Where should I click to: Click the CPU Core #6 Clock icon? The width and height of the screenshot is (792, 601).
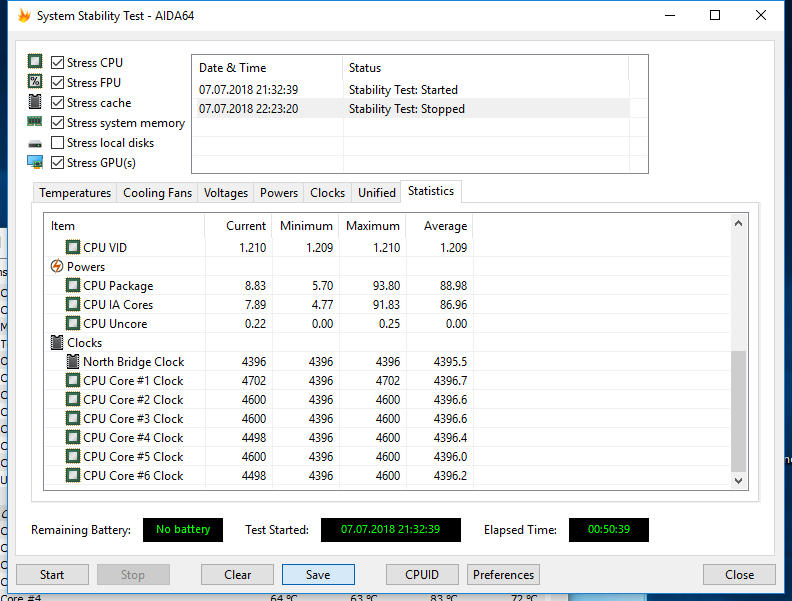point(73,475)
